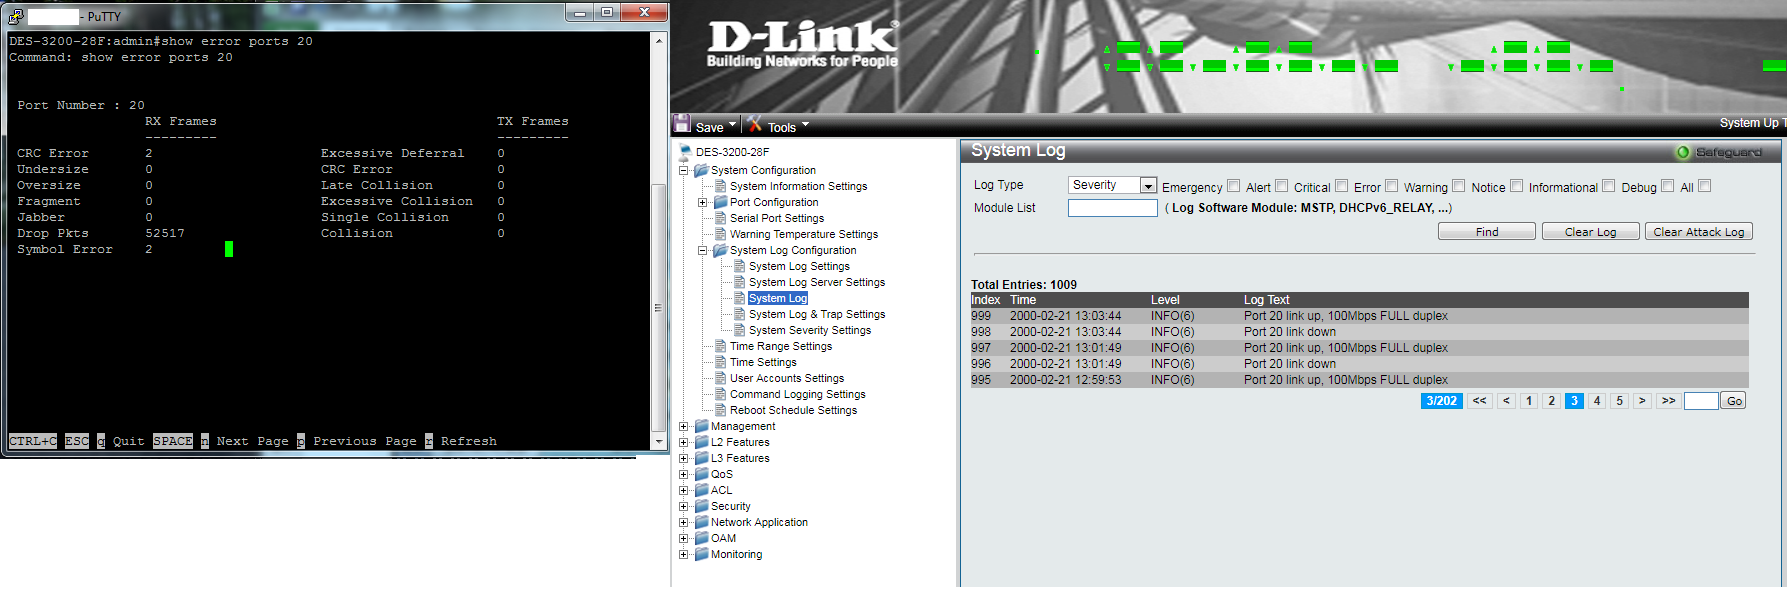Screen dimensions: 1788x592
Task: Click the Find button
Action: (x=1487, y=231)
